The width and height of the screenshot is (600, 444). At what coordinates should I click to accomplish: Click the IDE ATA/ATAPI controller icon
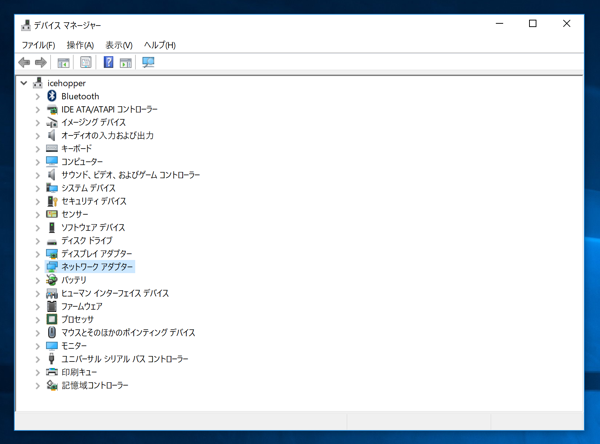tap(52, 109)
